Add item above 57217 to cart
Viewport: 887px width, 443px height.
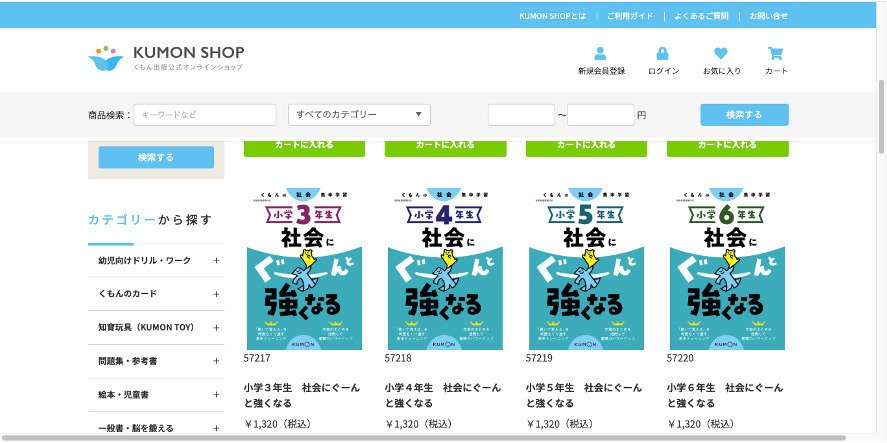click(x=304, y=147)
